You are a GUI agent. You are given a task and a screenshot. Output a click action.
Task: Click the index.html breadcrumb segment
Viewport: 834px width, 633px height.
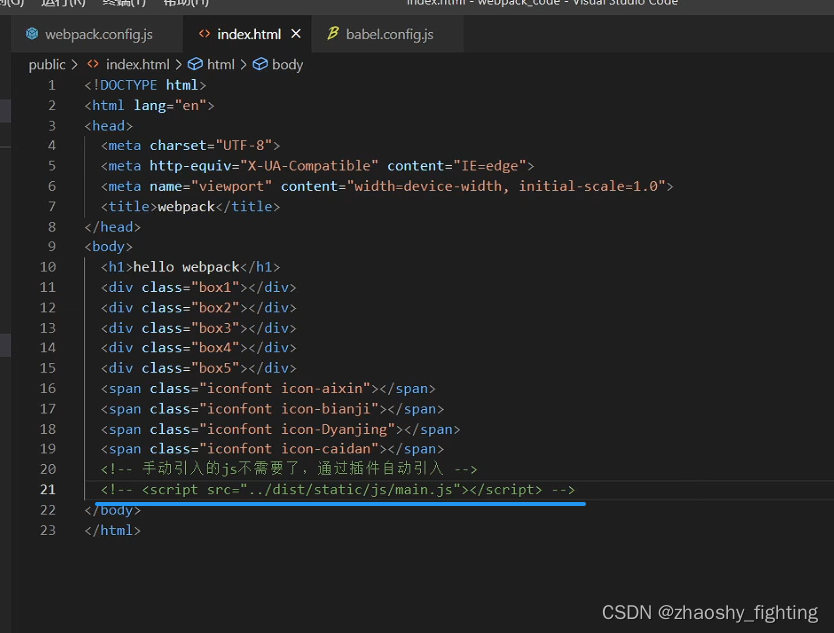pyautogui.click(x=138, y=64)
